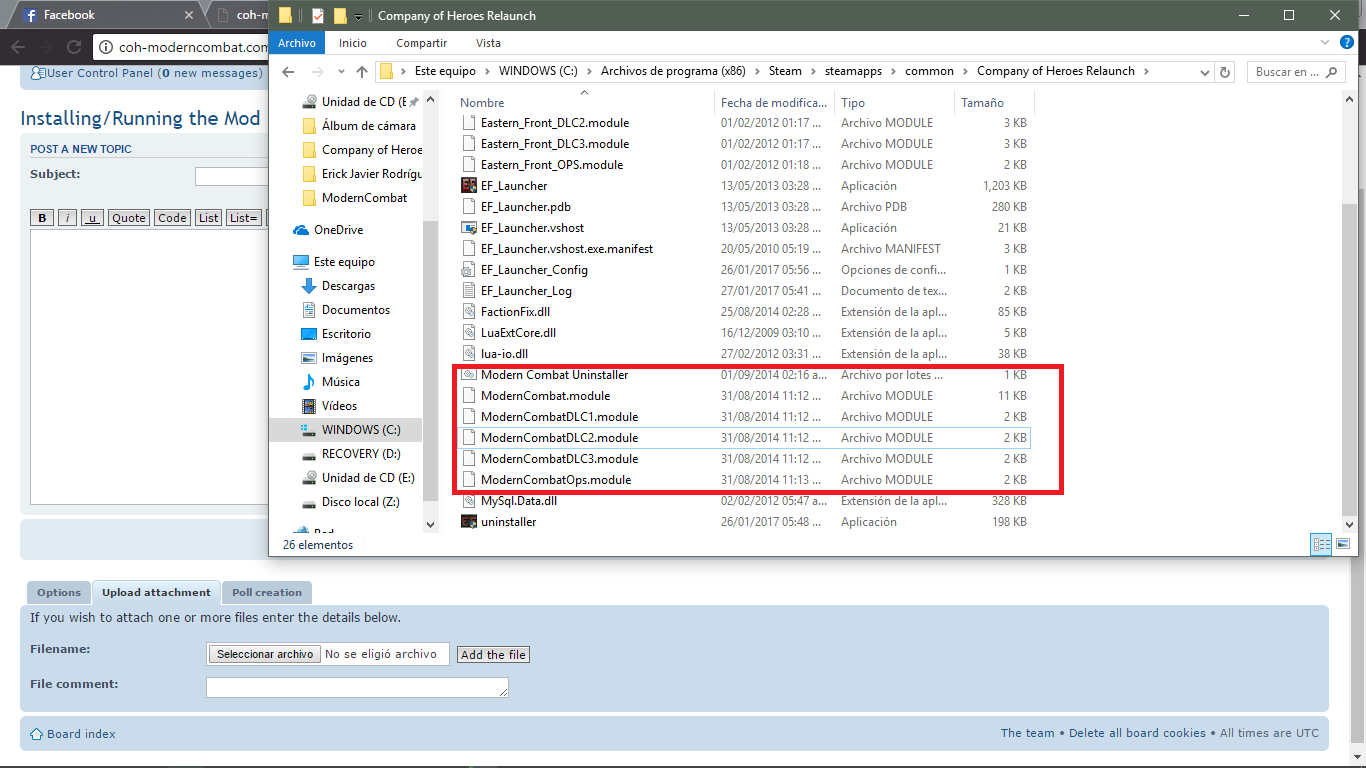This screenshot has width=1366, height=768.
Task: Click the File comment text box
Action: 357,687
